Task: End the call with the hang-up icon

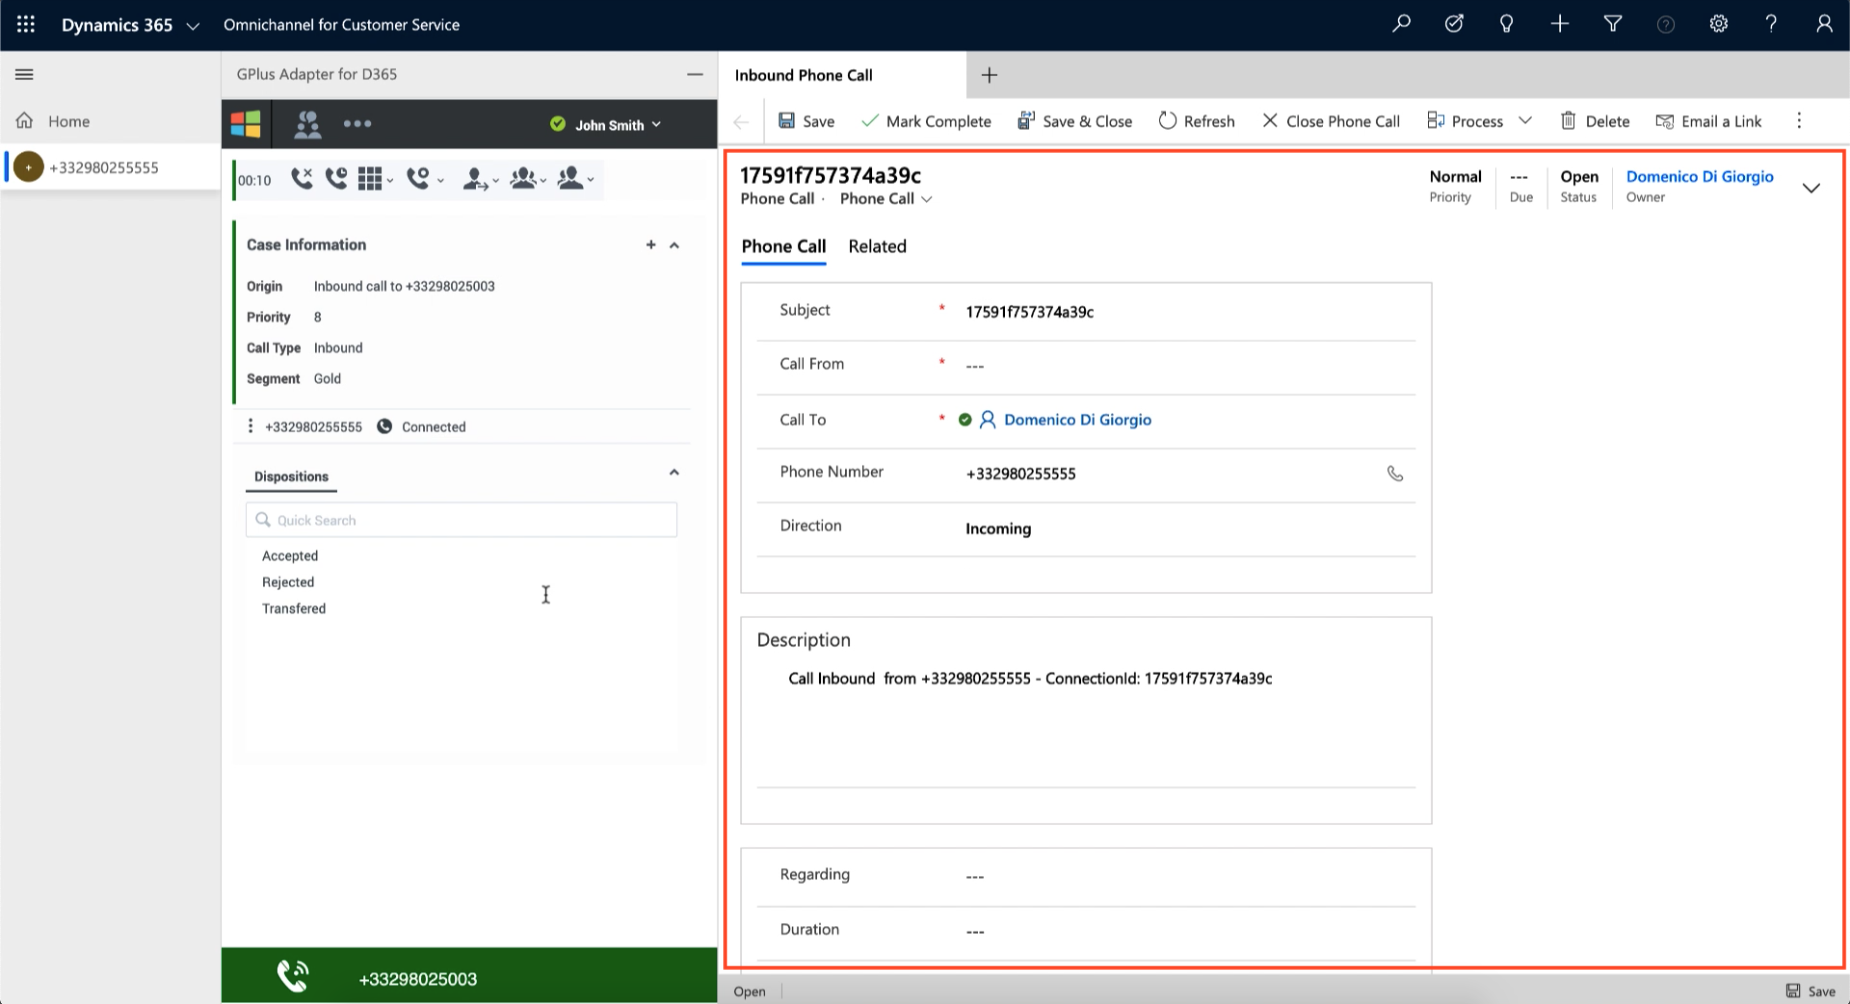Action: [301, 179]
